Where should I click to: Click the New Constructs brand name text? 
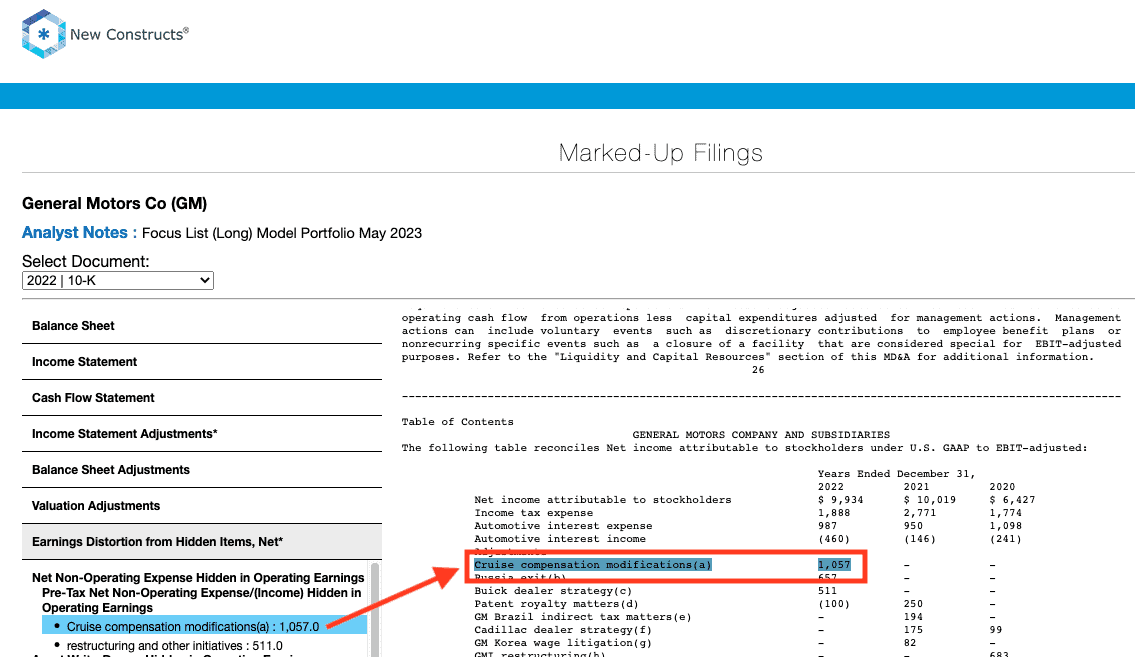pyautogui.click(x=130, y=34)
